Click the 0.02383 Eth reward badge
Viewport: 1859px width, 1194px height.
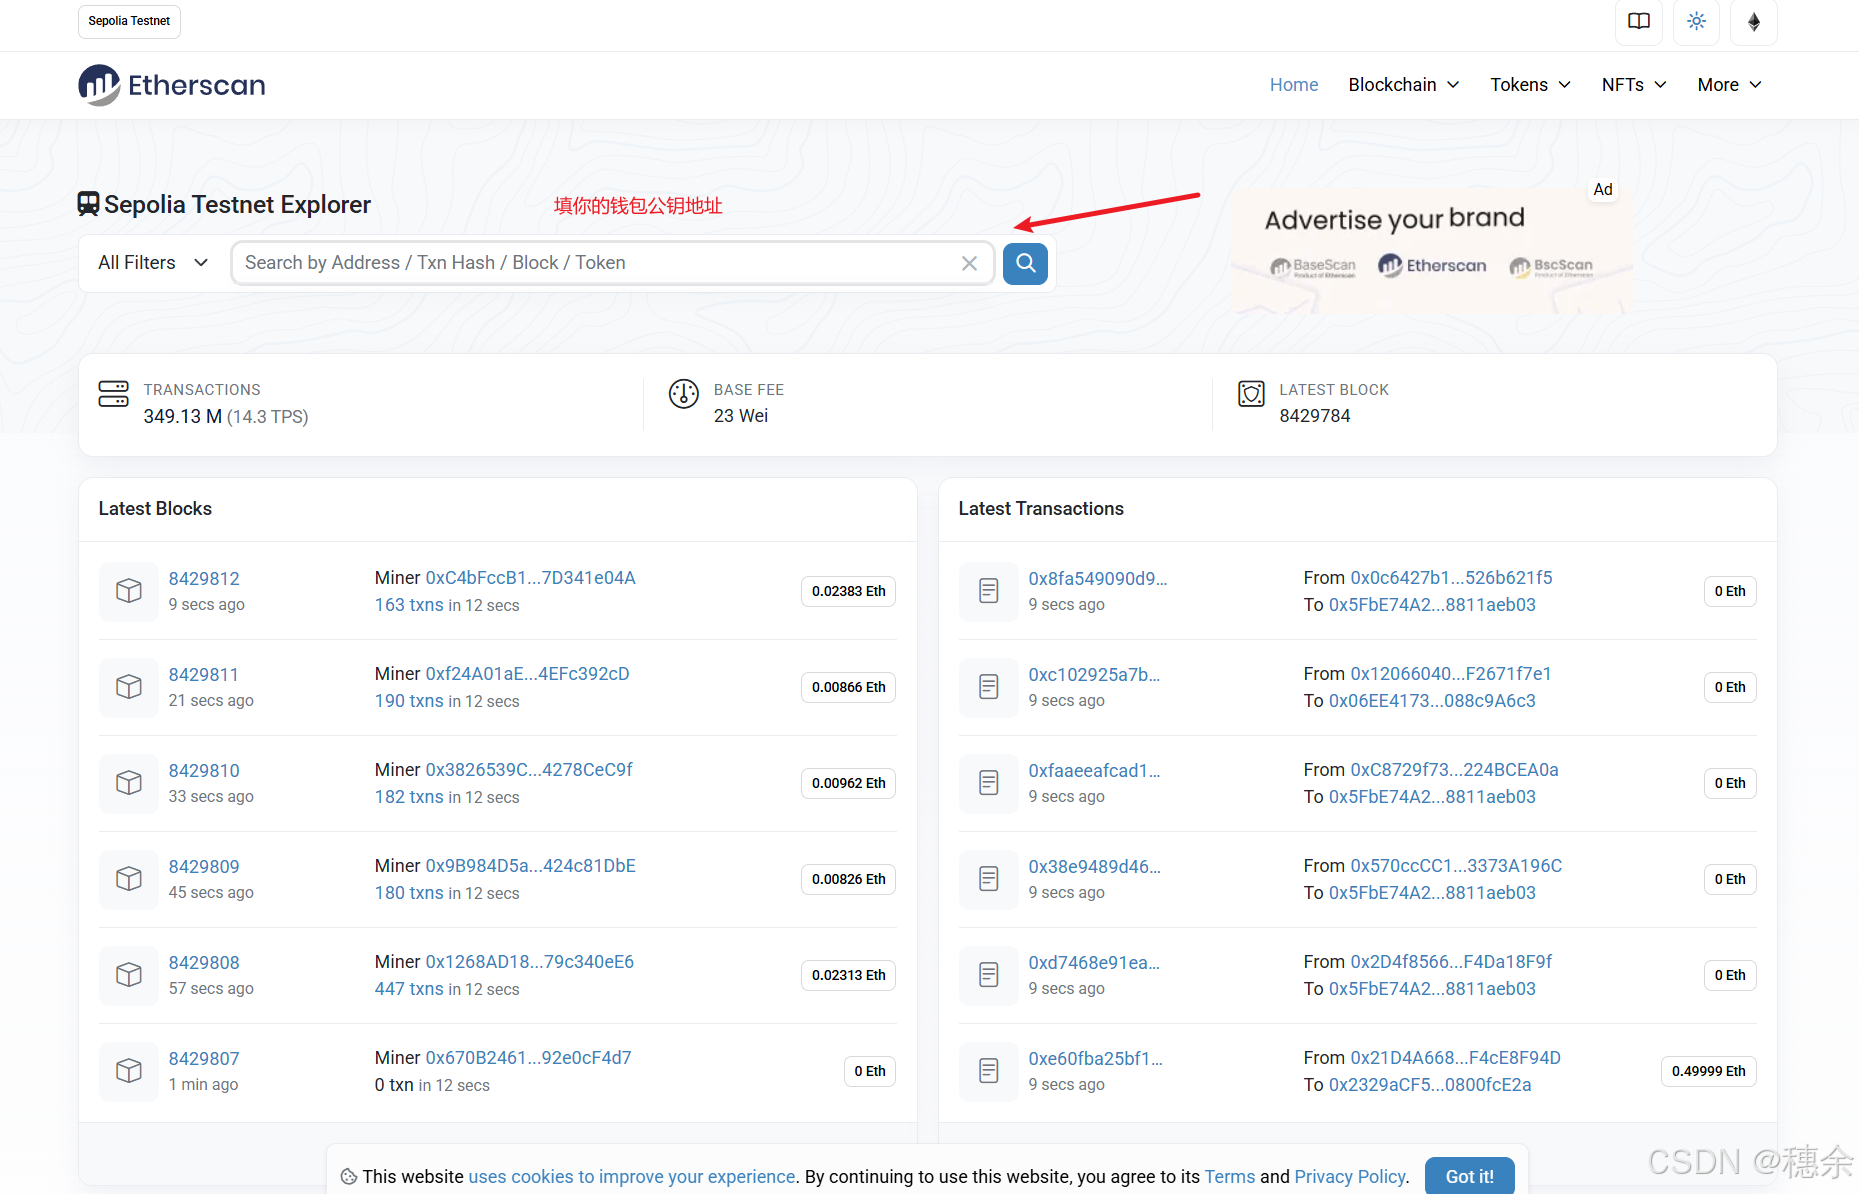click(848, 591)
